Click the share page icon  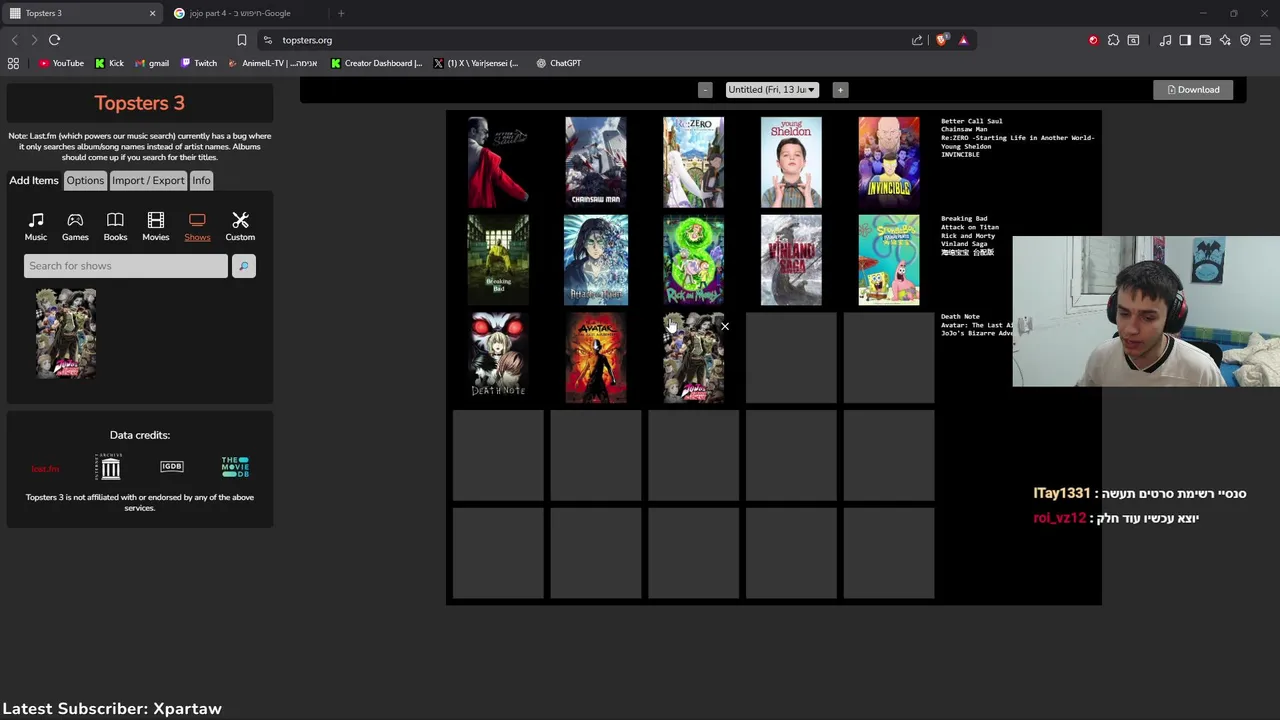pos(917,40)
